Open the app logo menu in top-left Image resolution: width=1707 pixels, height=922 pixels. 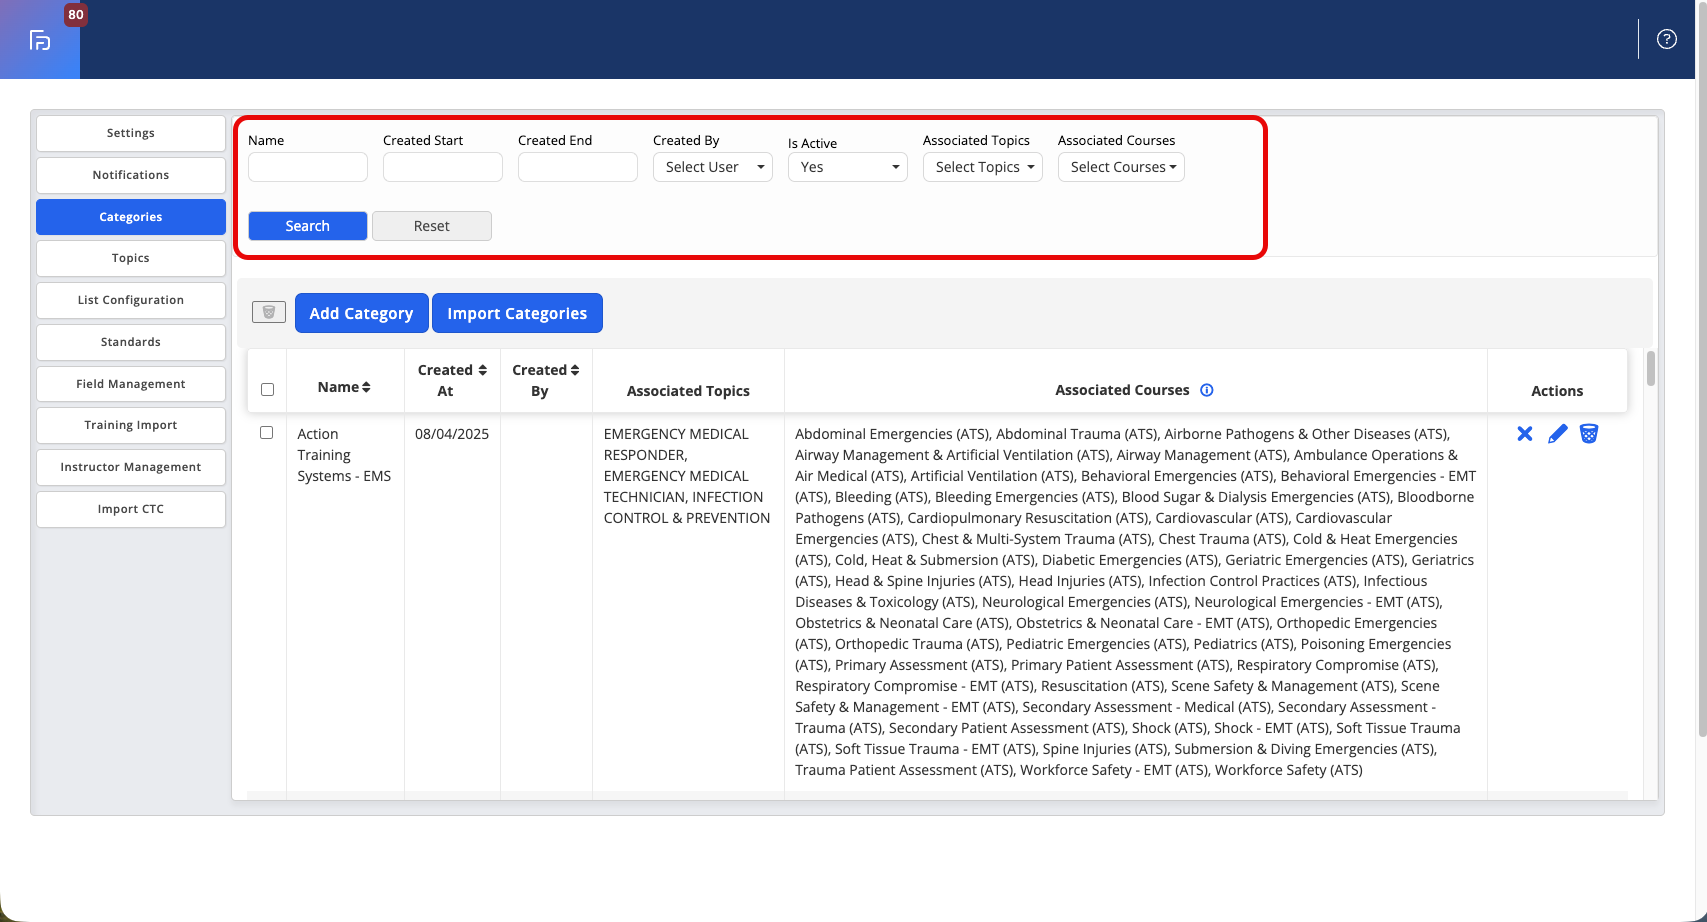(x=40, y=40)
